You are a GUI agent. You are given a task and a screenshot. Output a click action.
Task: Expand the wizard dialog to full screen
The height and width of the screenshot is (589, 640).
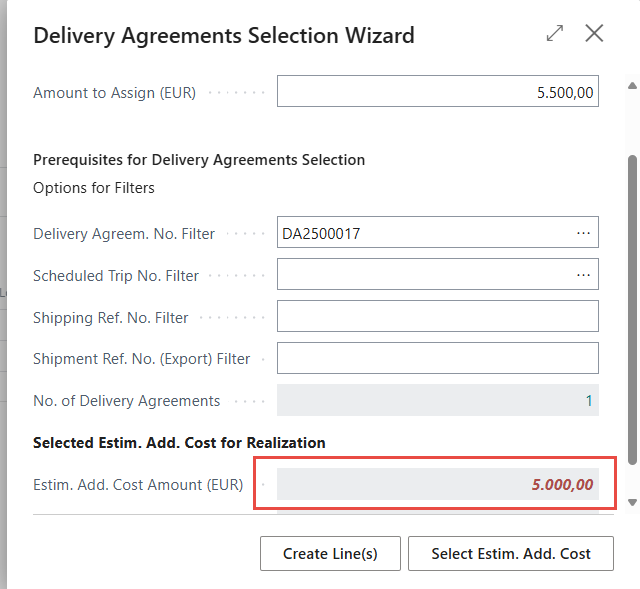click(x=555, y=34)
